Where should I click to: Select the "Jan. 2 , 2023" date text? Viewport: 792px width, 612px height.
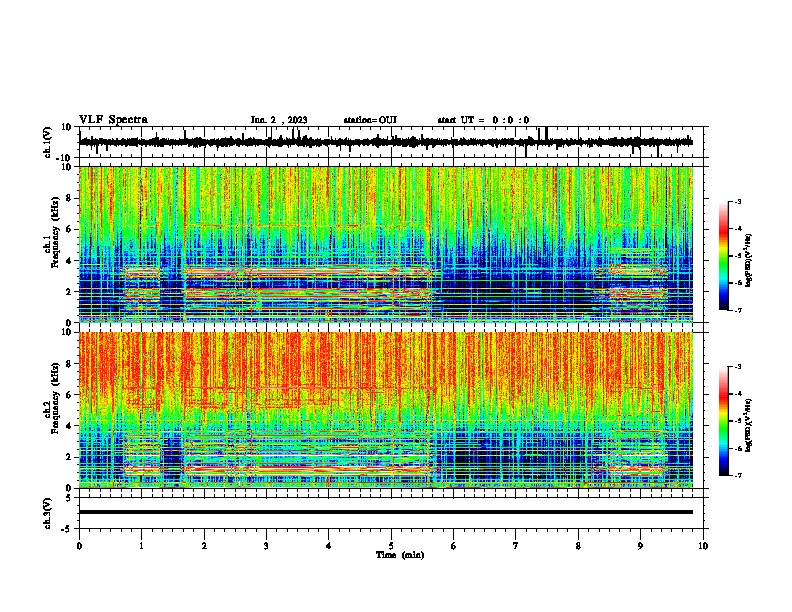(279, 120)
